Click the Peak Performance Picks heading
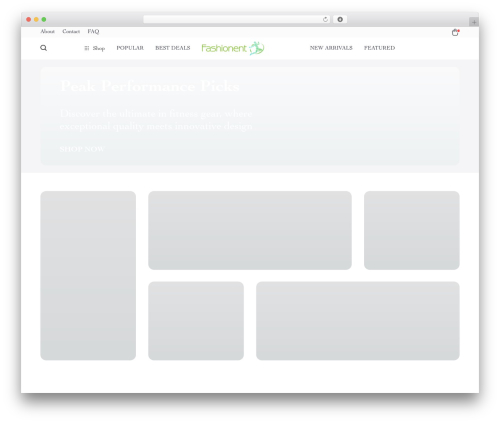500x423 pixels. (x=150, y=86)
